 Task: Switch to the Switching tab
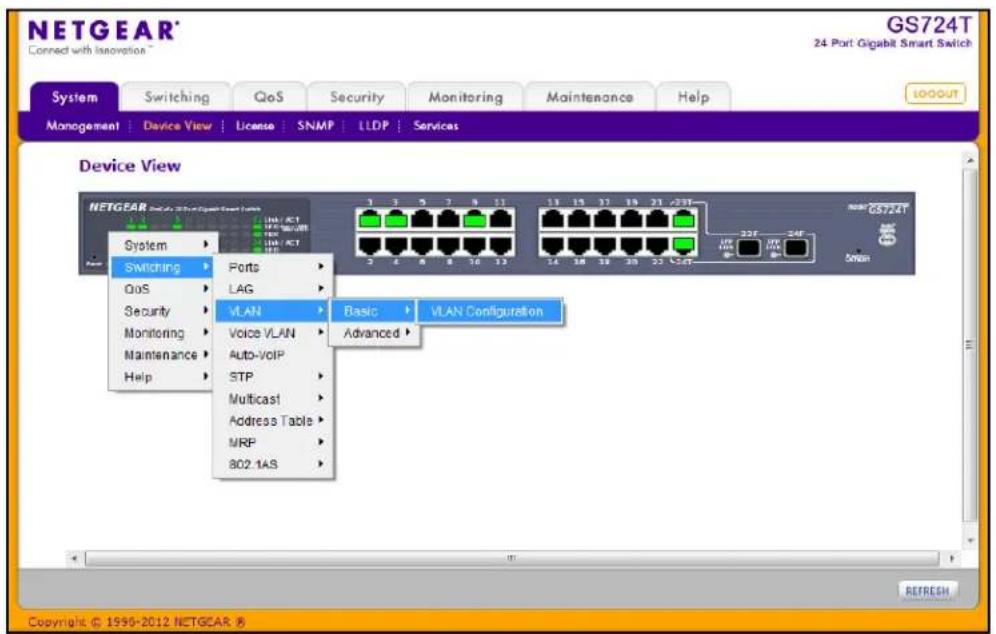tap(177, 97)
